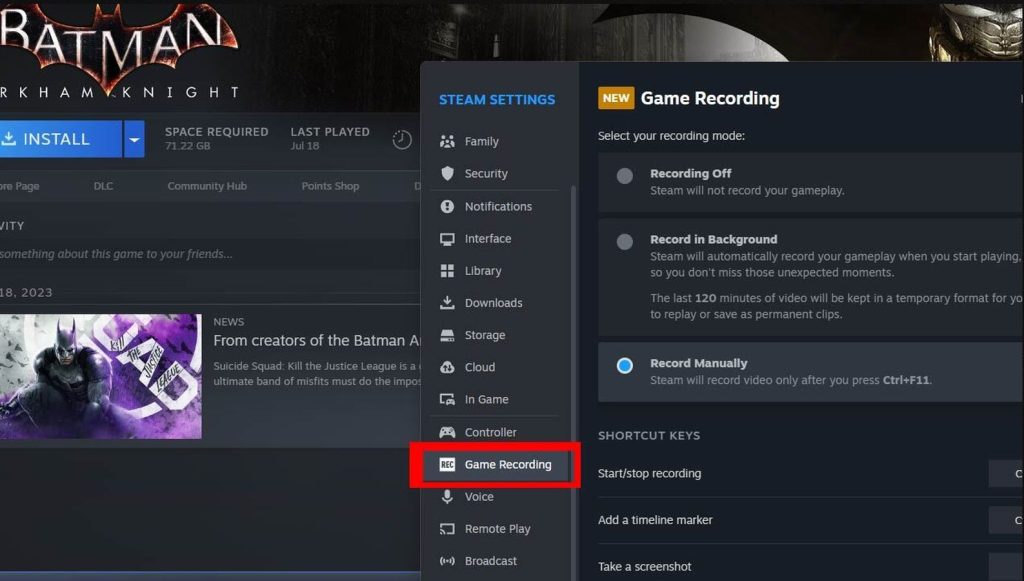The width and height of the screenshot is (1024, 581).
Task: Open the 'From creators of the Batman' headline
Action: (x=317, y=340)
